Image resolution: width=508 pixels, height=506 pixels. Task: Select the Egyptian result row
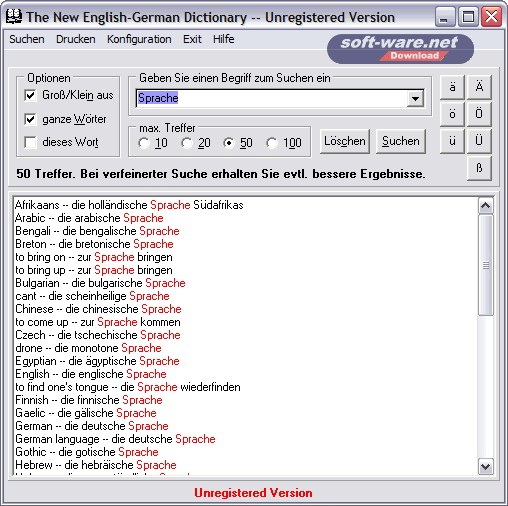click(97, 361)
